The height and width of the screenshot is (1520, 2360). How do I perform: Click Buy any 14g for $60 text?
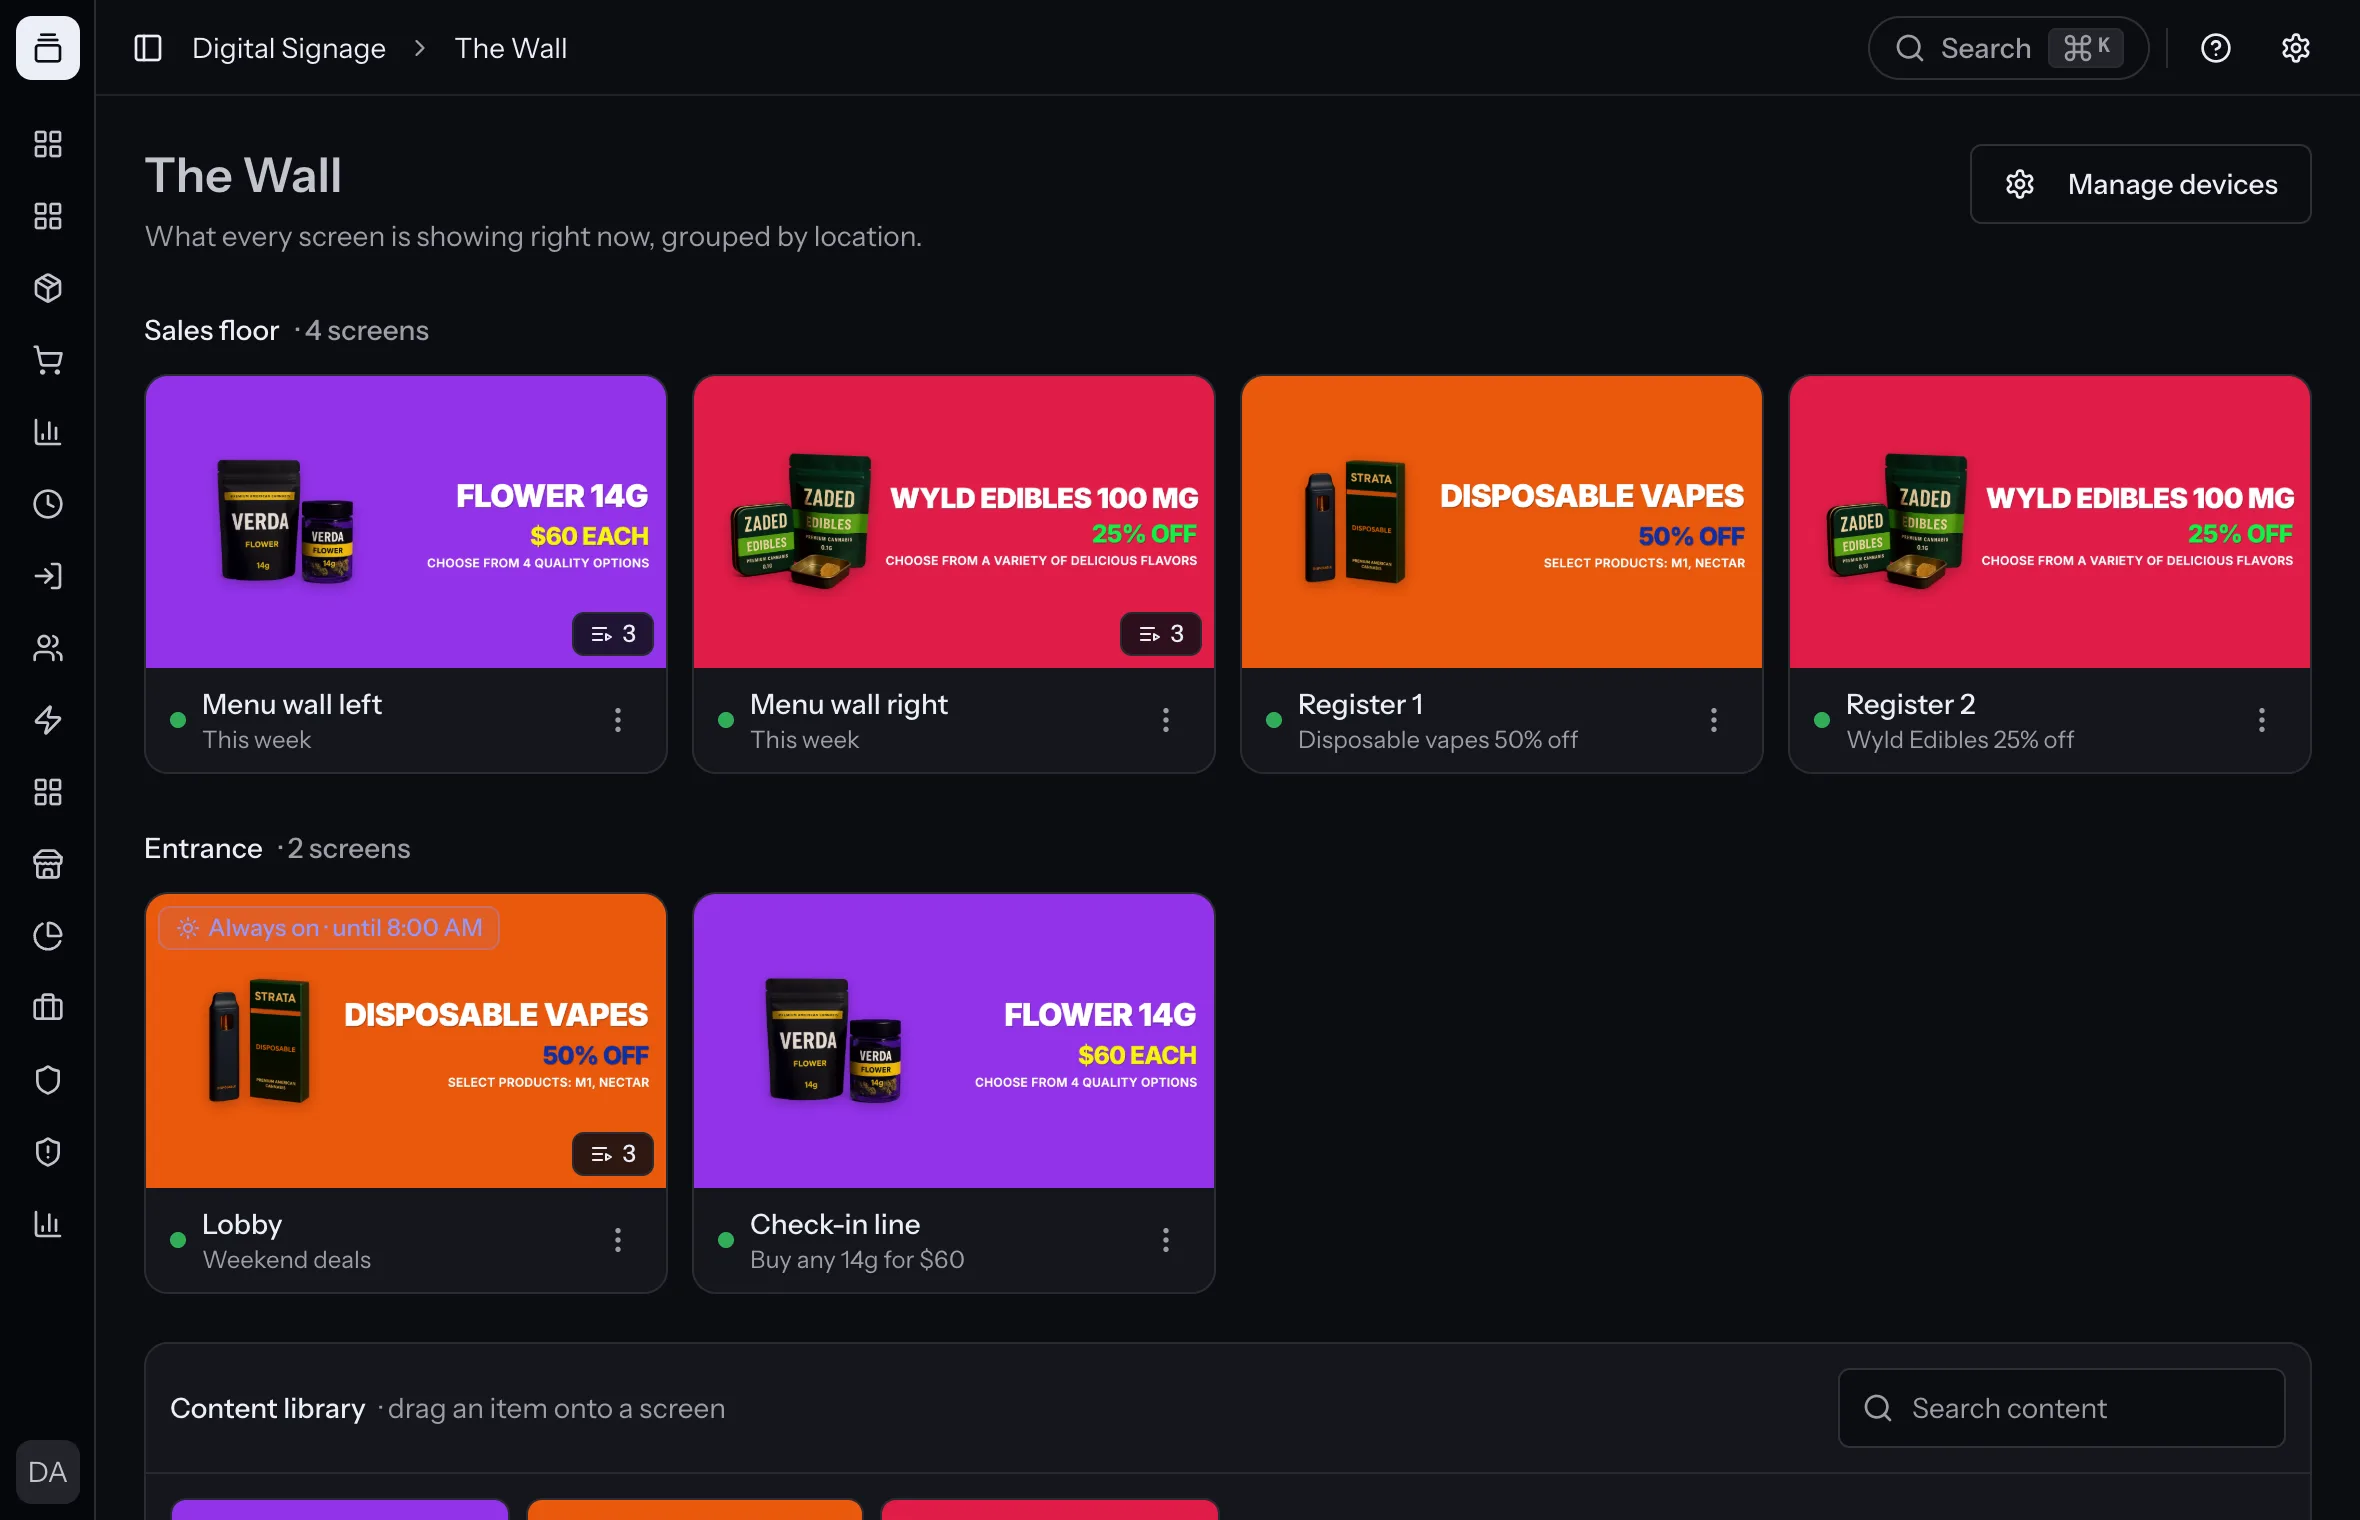pyautogui.click(x=857, y=1260)
